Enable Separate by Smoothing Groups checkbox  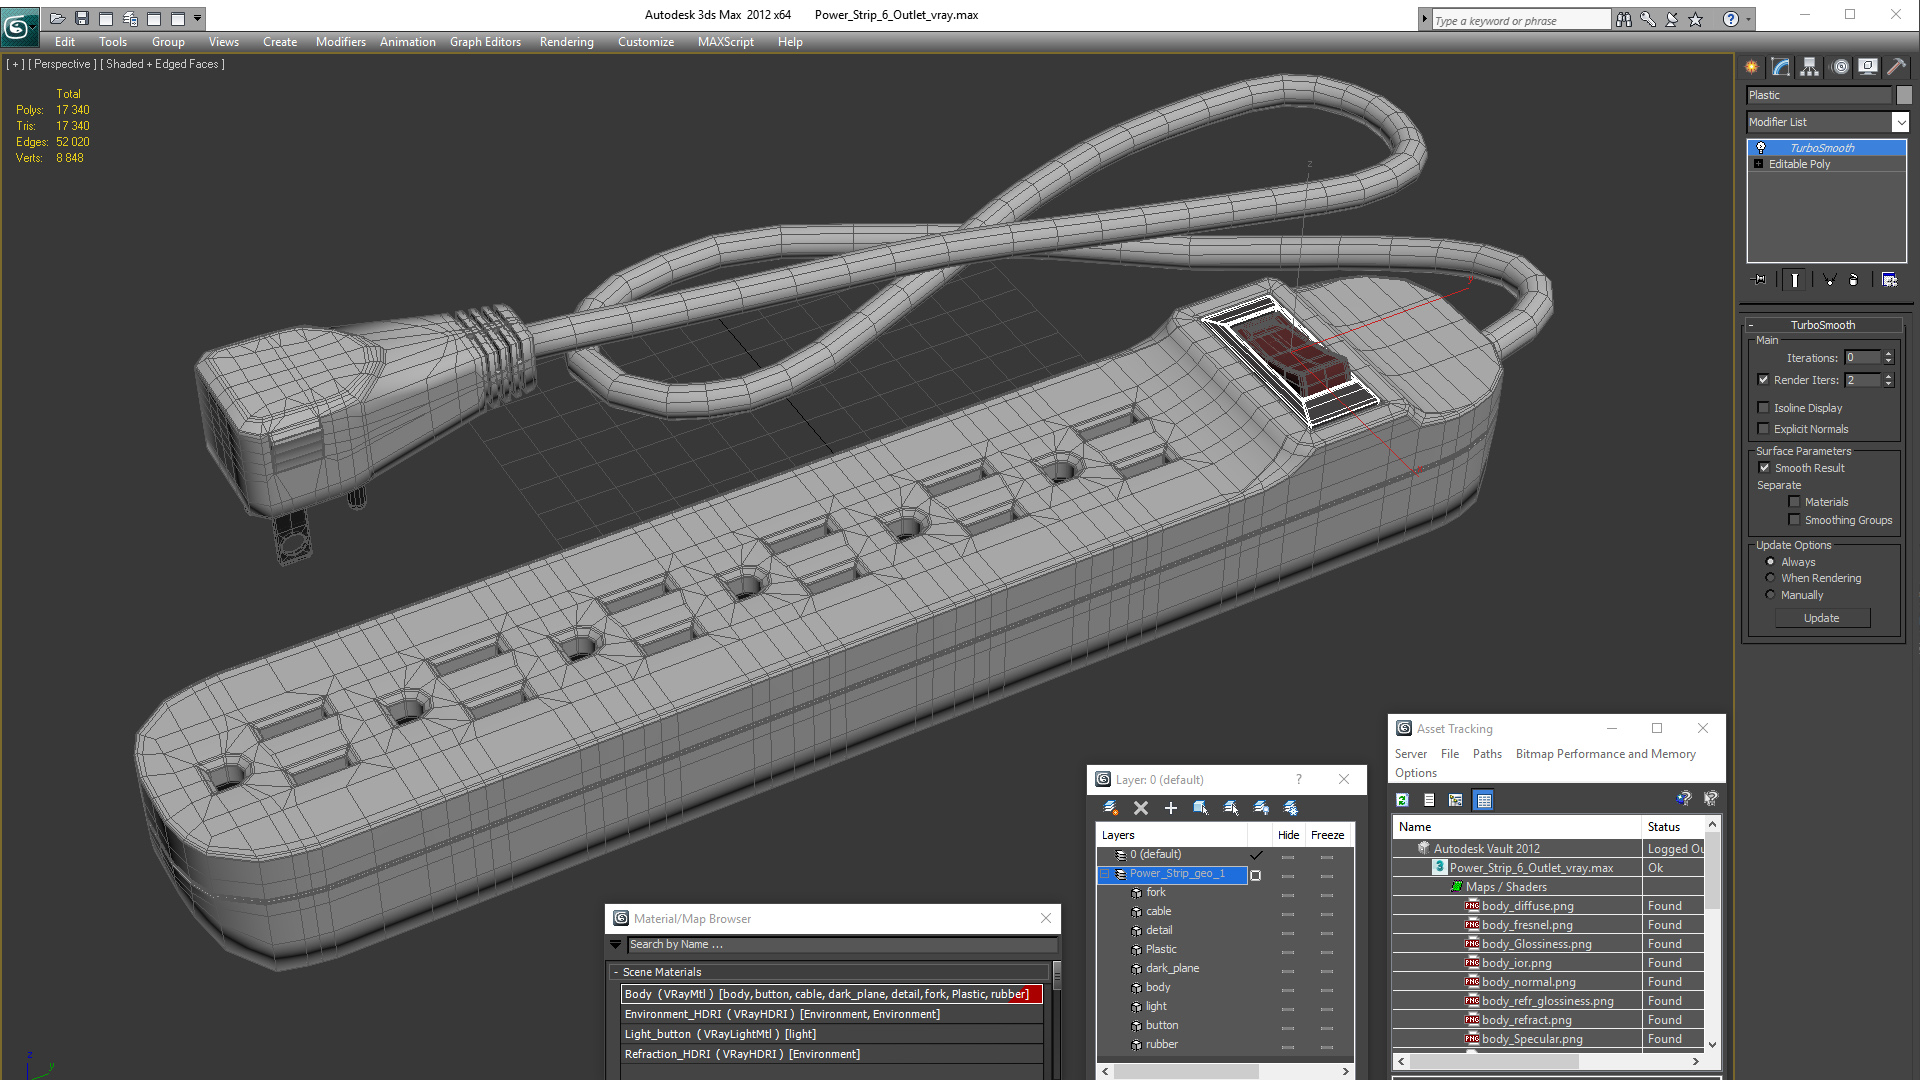(1794, 520)
